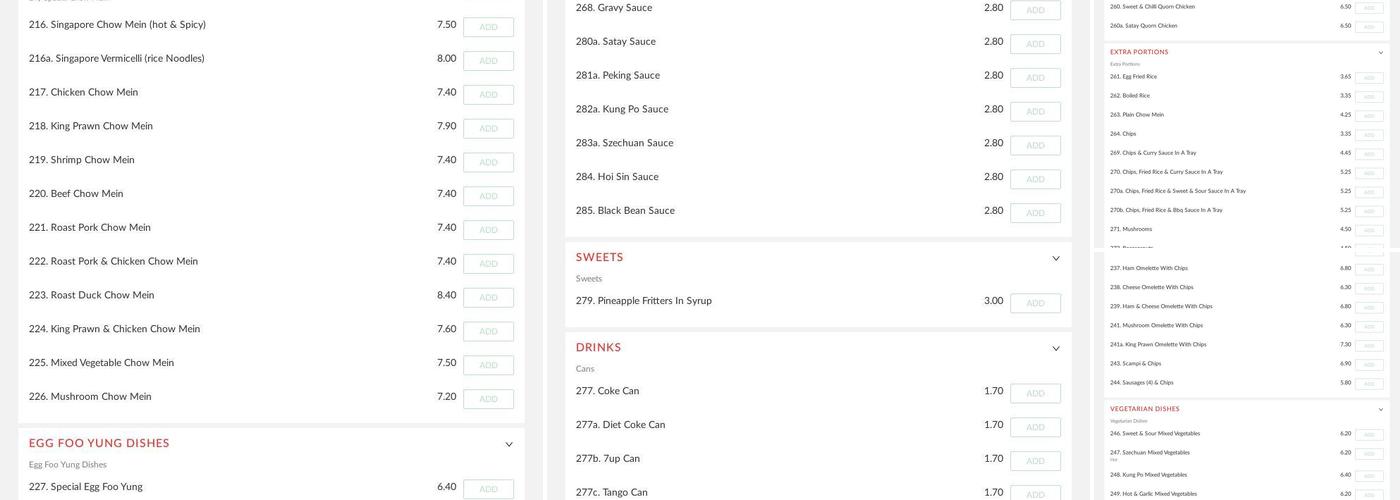This screenshot has height=500, width=1400.
Task: Collapse the Vegetarian Dishes section
Action: click(1381, 410)
